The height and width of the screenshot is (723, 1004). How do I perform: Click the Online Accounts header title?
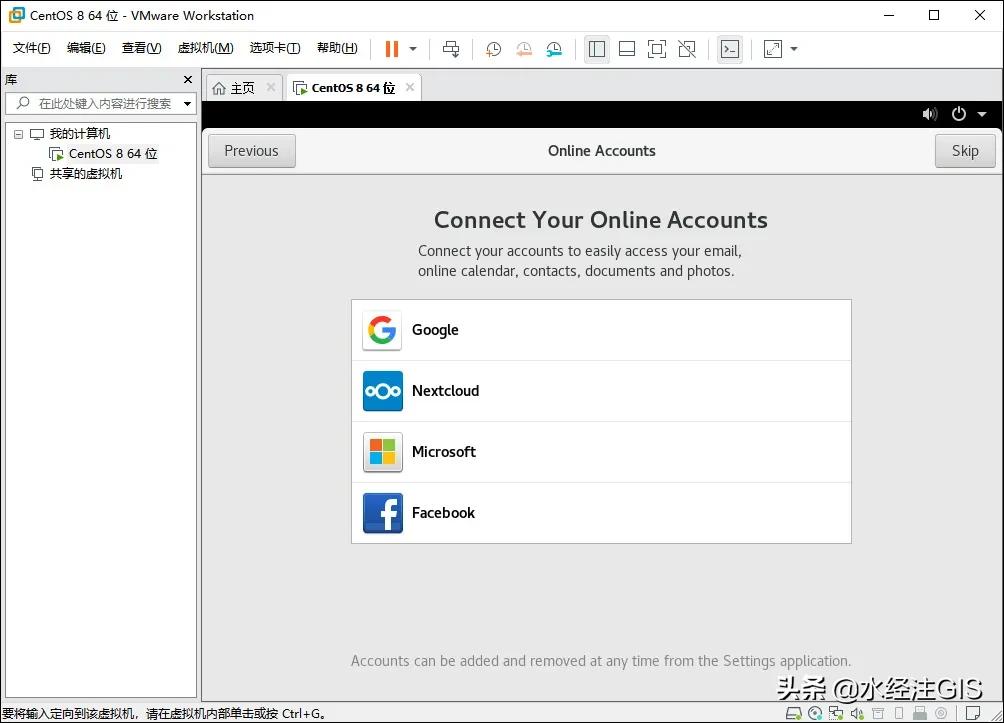[x=601, y=151]
